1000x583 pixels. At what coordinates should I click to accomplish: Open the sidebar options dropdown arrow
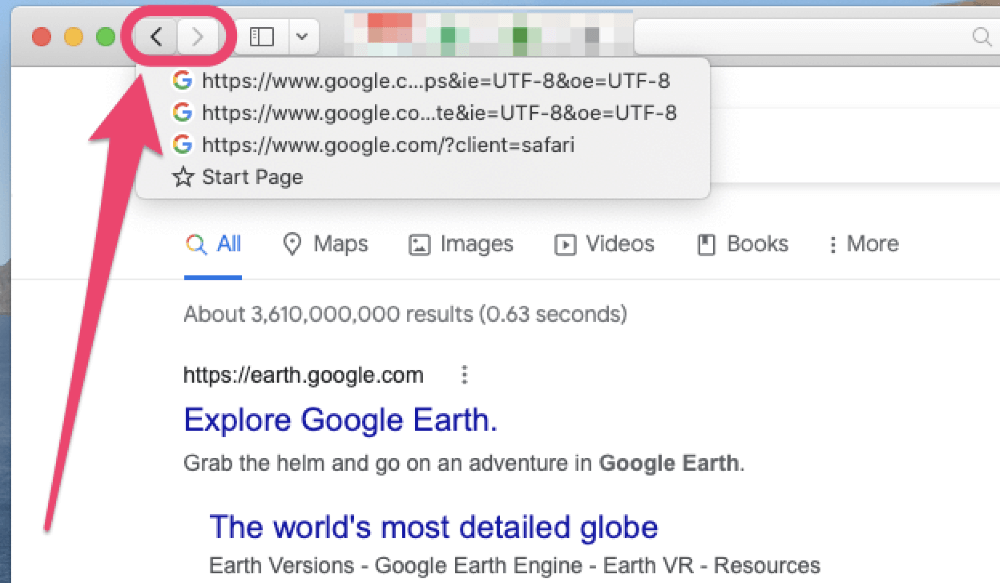pyautogui.click(x=302, y=37)
